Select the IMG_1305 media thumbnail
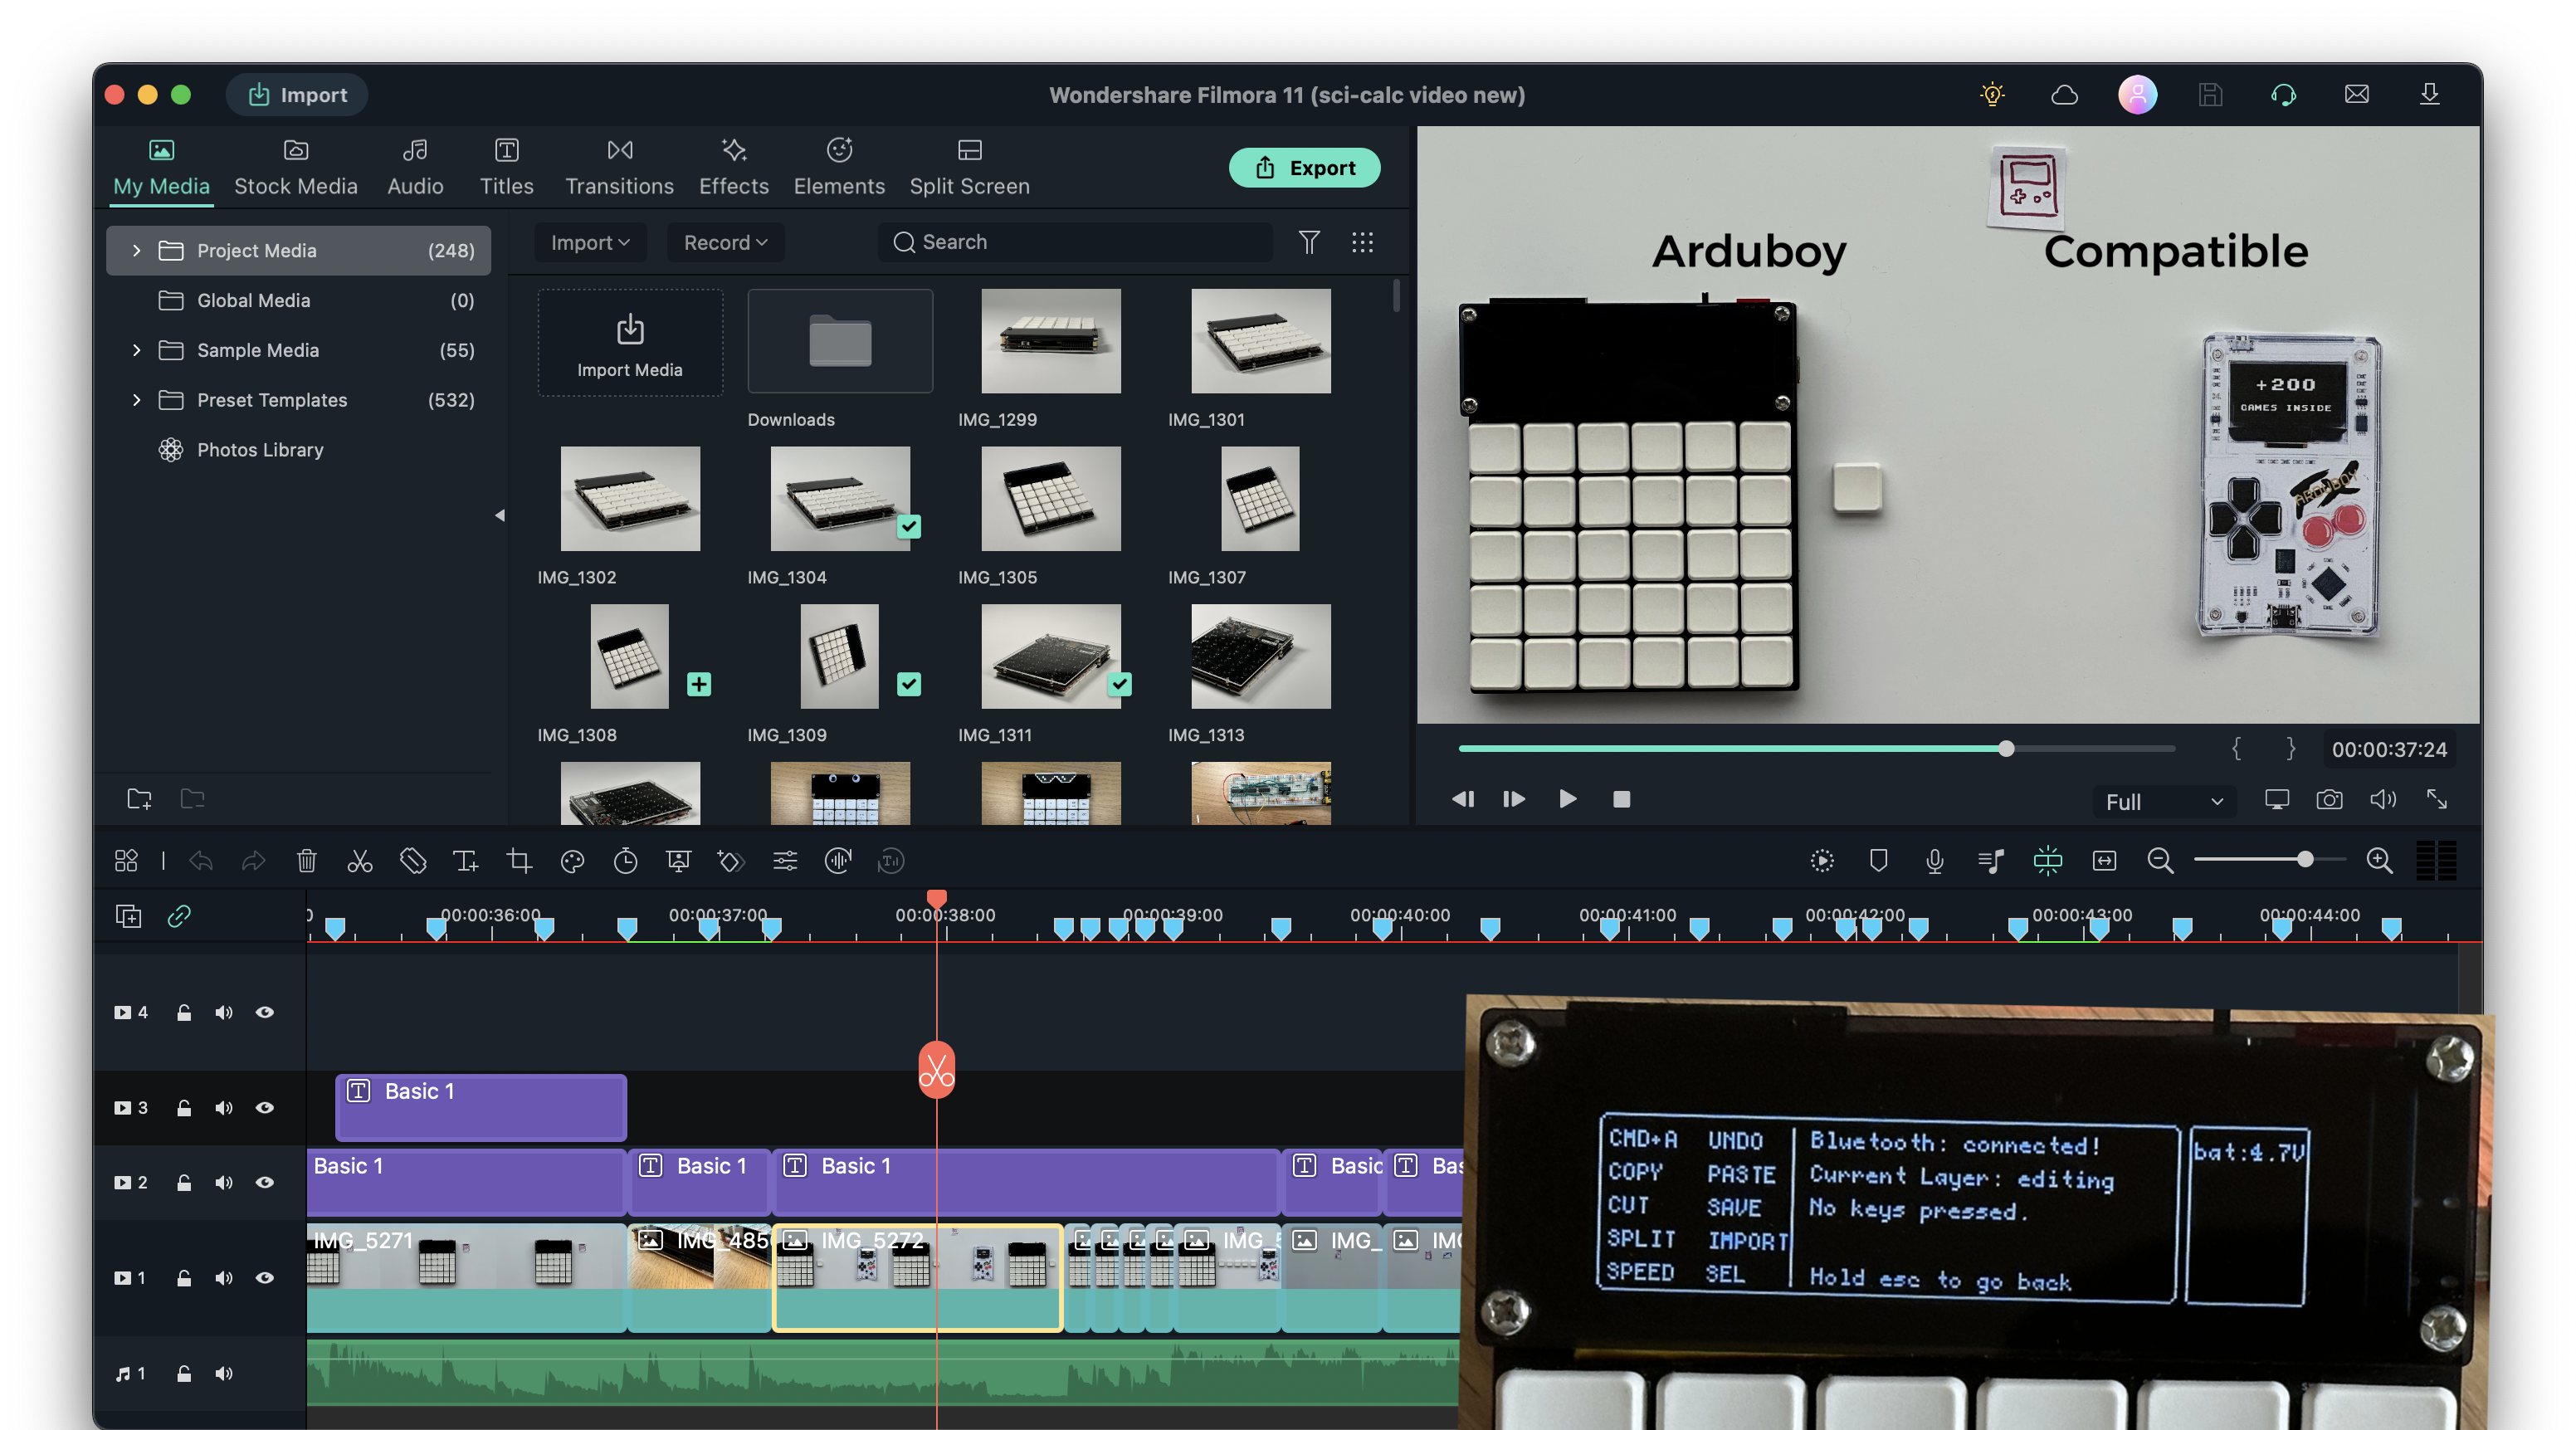 click(x=1051, y=499)
